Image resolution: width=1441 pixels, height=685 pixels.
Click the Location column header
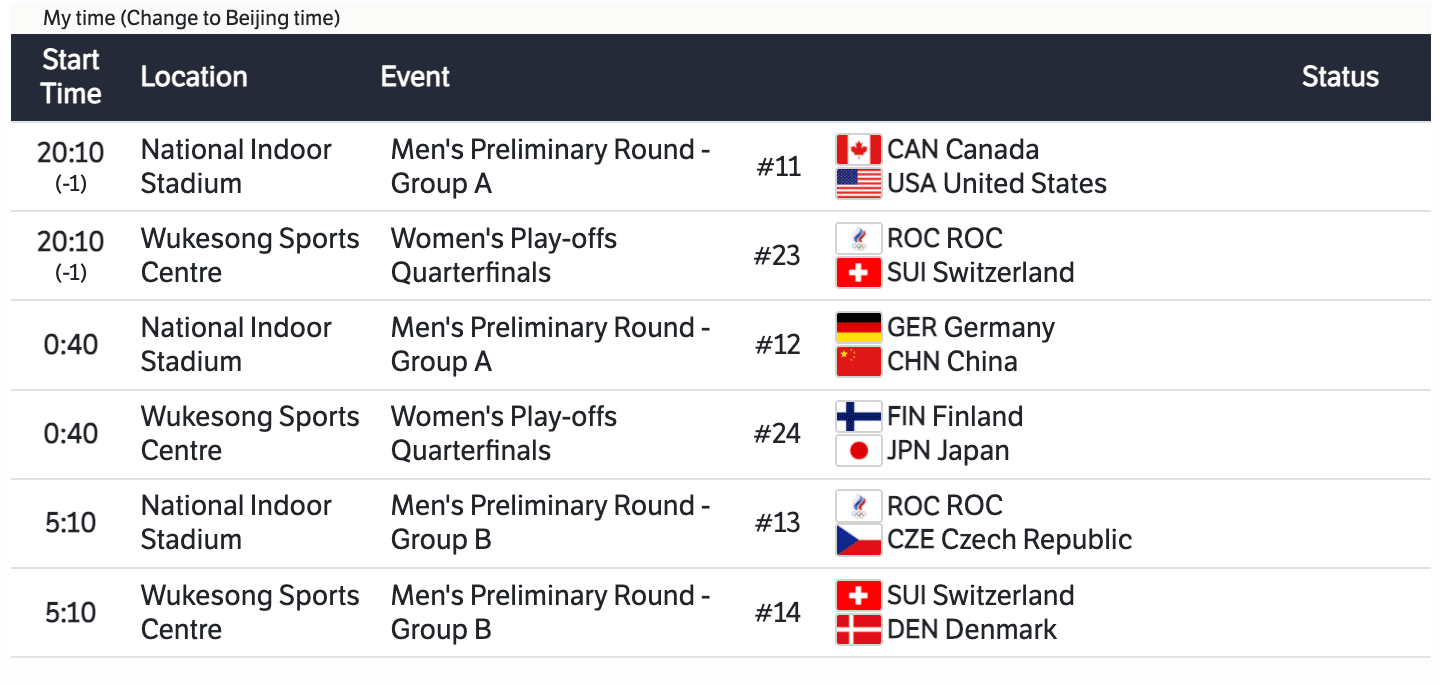click(x=194, y=77)
